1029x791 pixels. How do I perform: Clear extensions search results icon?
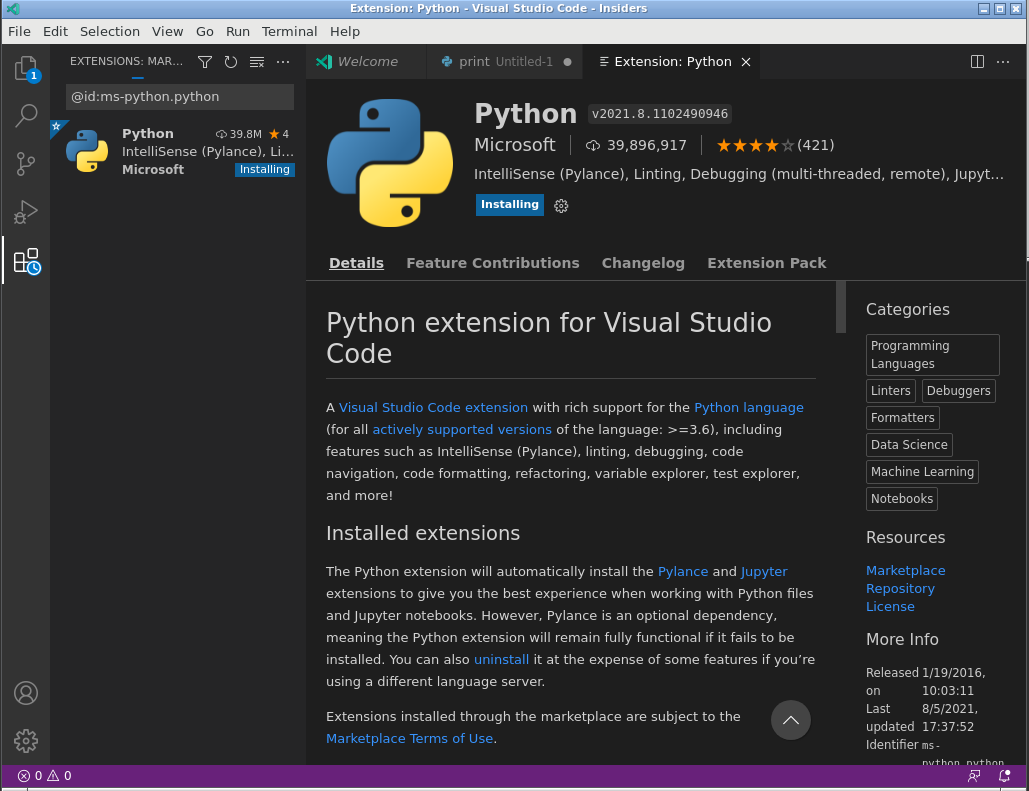[x=257, y=62]
